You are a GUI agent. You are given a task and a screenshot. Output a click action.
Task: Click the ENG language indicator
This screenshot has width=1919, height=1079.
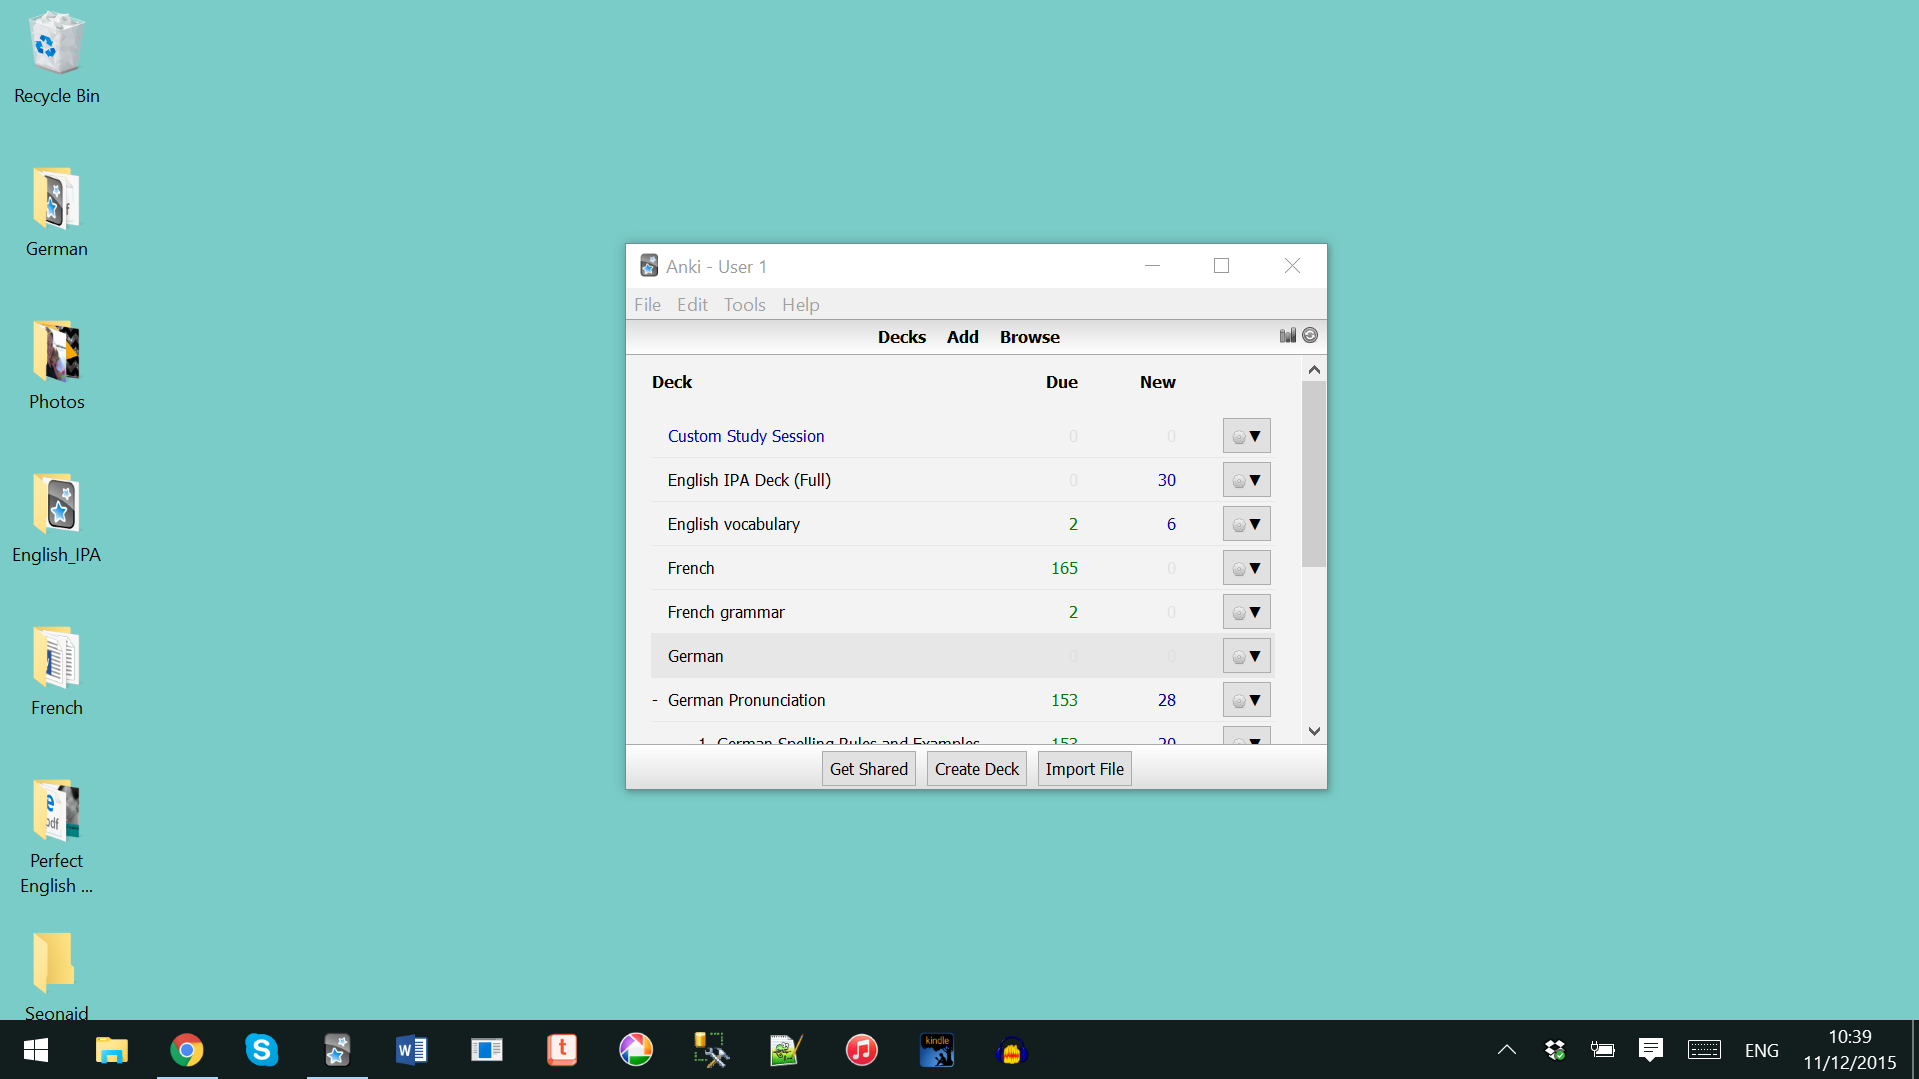click(1762, 1051)
